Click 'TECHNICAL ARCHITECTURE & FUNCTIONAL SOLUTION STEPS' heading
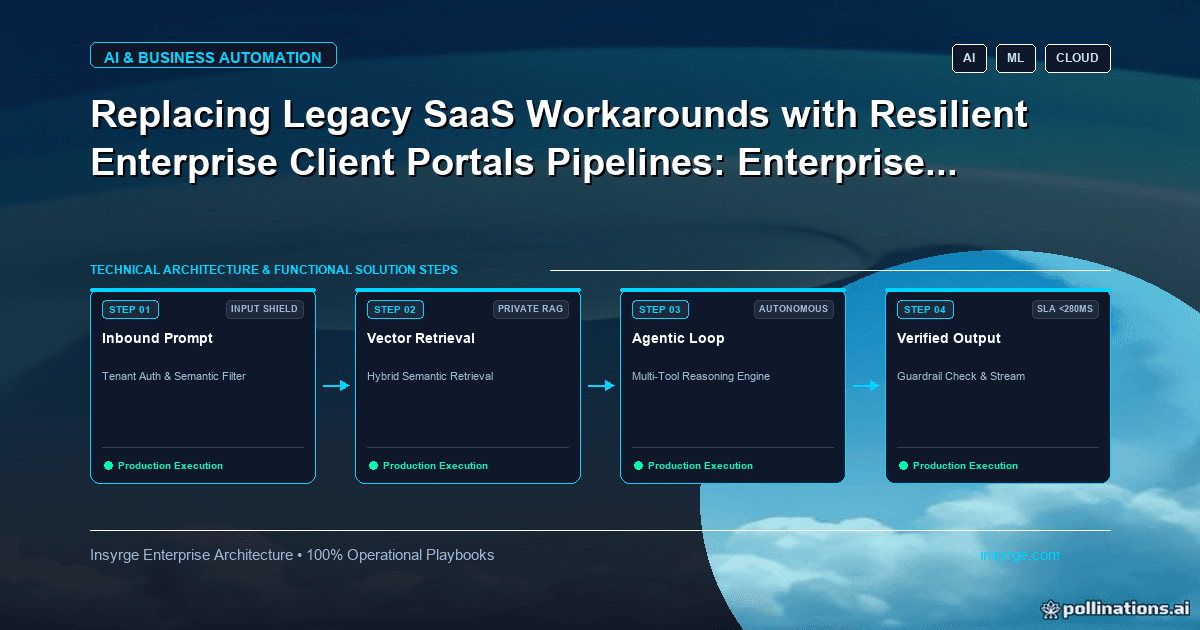Image resolution: width=1200 pixels, height=630 pixels. 274,270
